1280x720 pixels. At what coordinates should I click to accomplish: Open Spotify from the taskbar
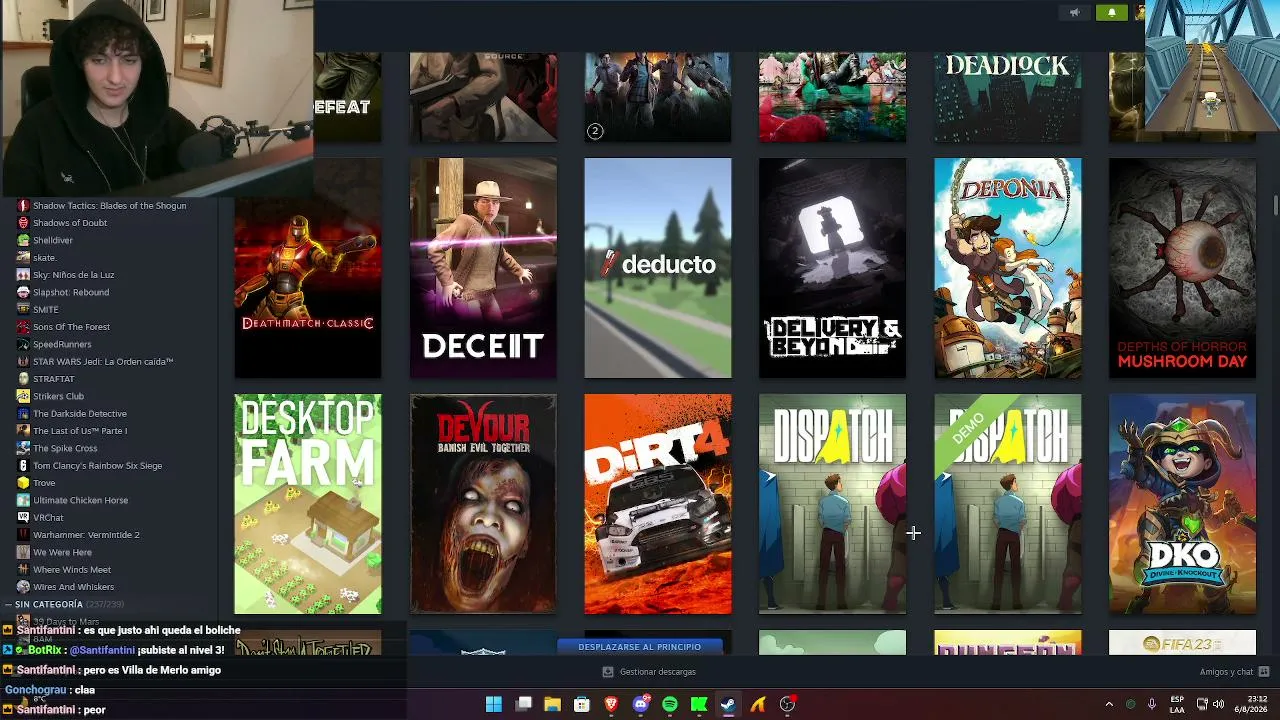coord(670,704)
